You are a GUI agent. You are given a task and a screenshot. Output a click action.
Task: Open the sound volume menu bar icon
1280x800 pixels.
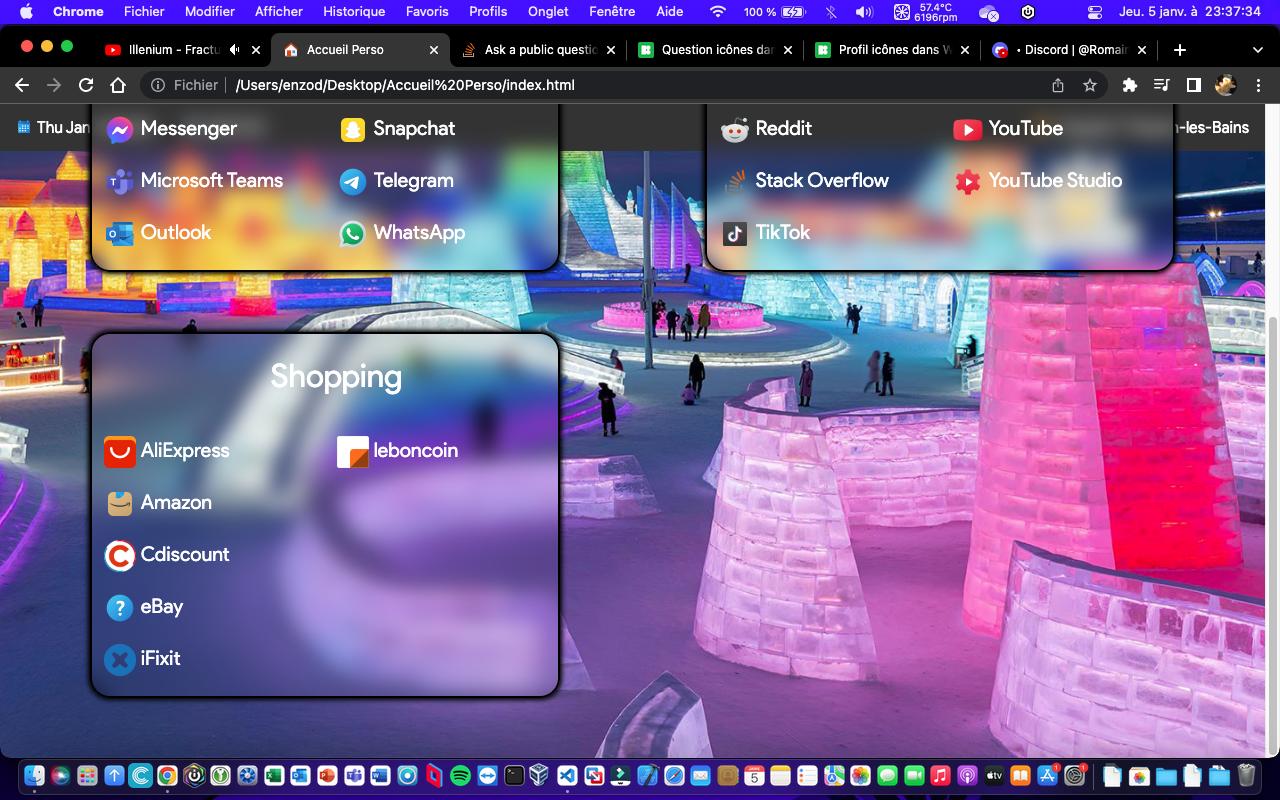[863, 12]
